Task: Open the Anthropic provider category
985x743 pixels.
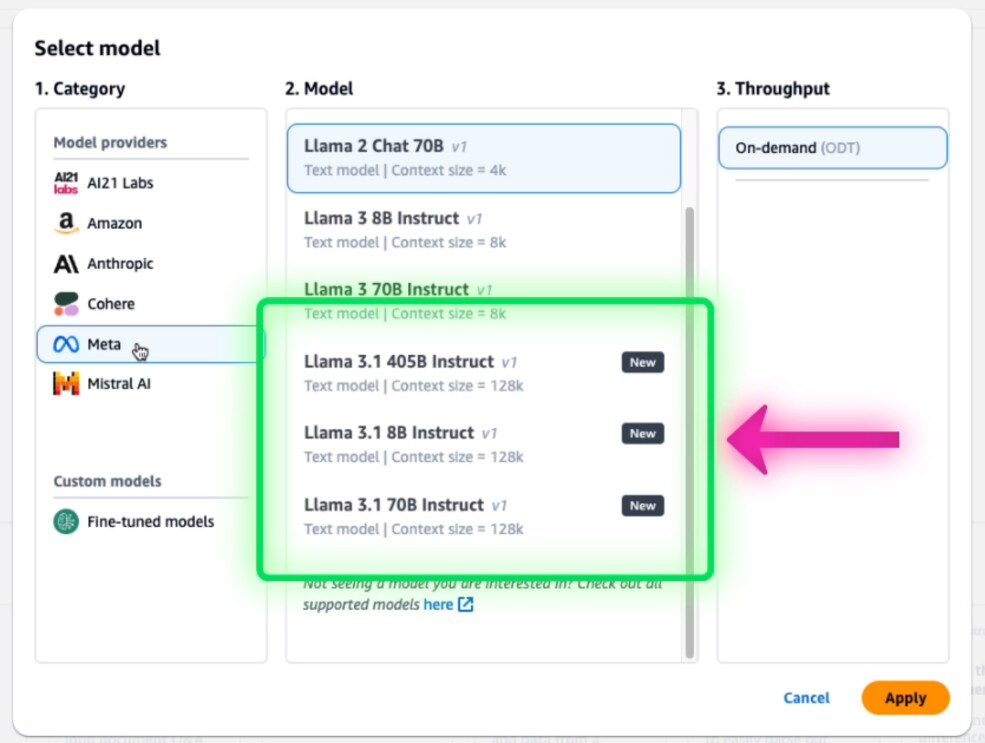Action: (x=120, y=264)
